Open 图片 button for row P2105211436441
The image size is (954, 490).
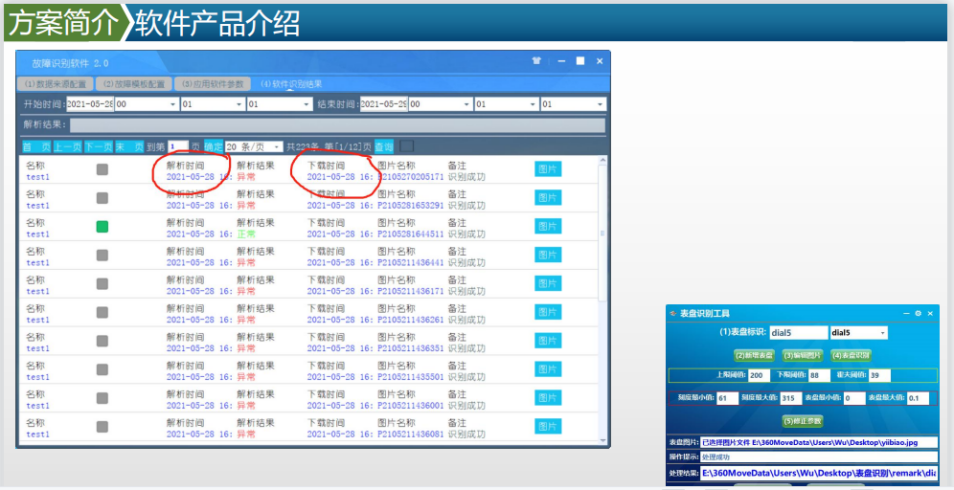548,255
